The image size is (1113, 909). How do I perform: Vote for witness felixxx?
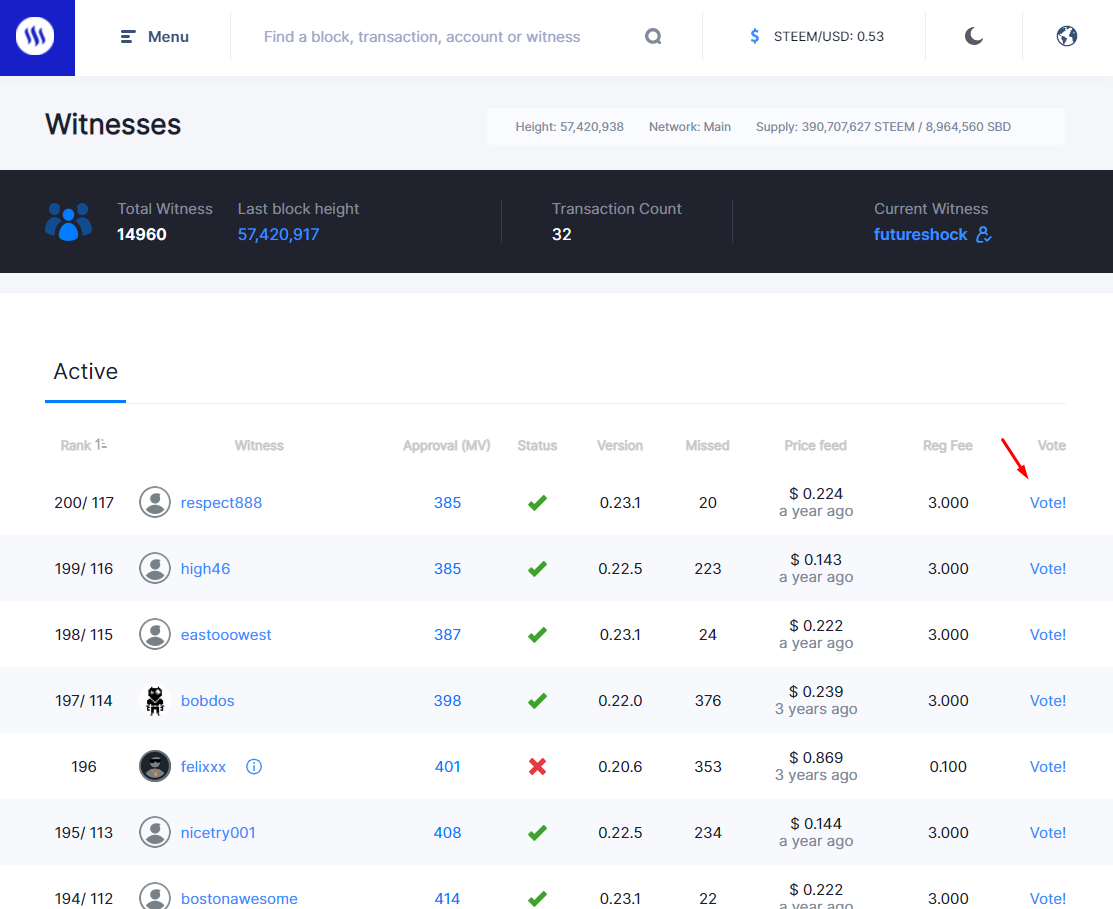[x=1048, y=766]
